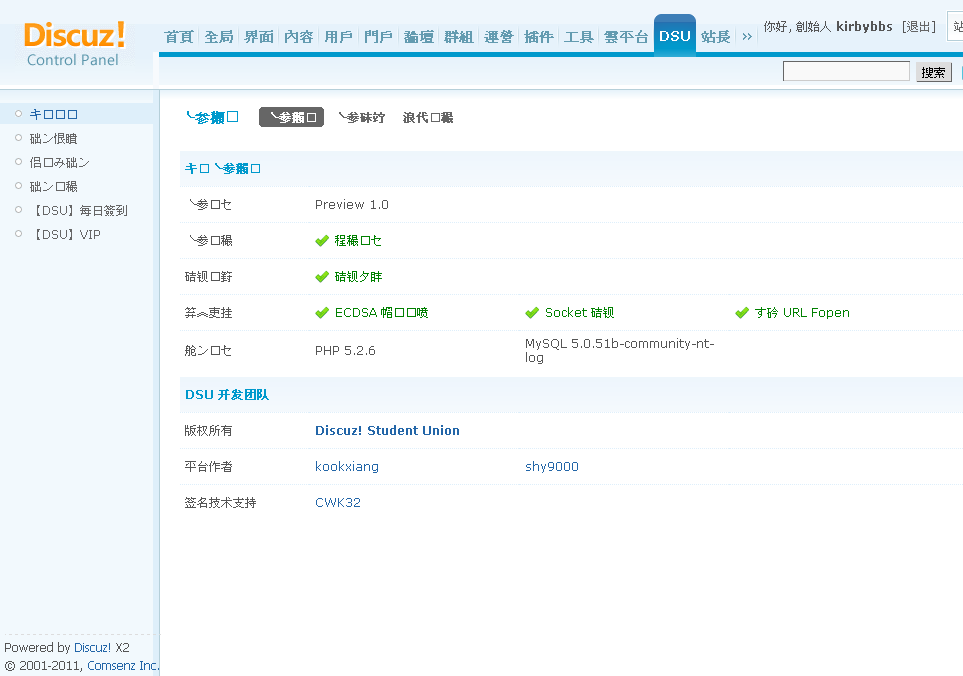Screen dimensions: 963x676
Task: Expand the » overflow navigation menu
Action: (x=746, y=35)
